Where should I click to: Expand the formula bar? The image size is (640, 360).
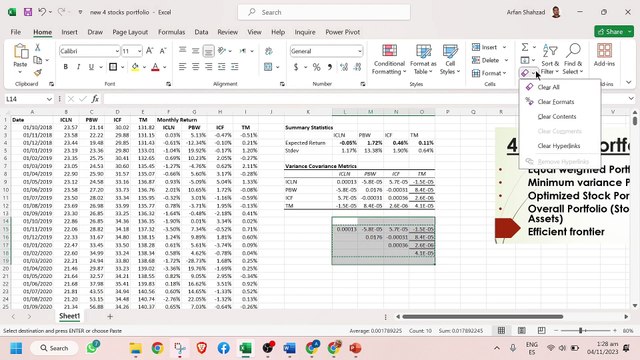click(631, 98)
